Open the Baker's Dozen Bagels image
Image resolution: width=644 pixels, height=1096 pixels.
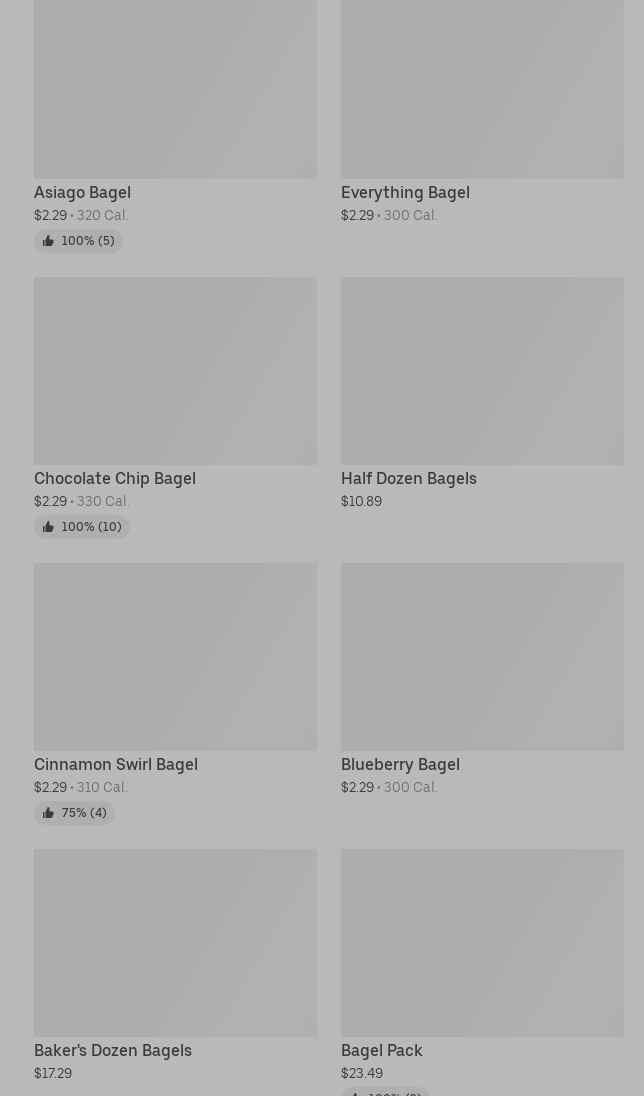click(175, 943)
